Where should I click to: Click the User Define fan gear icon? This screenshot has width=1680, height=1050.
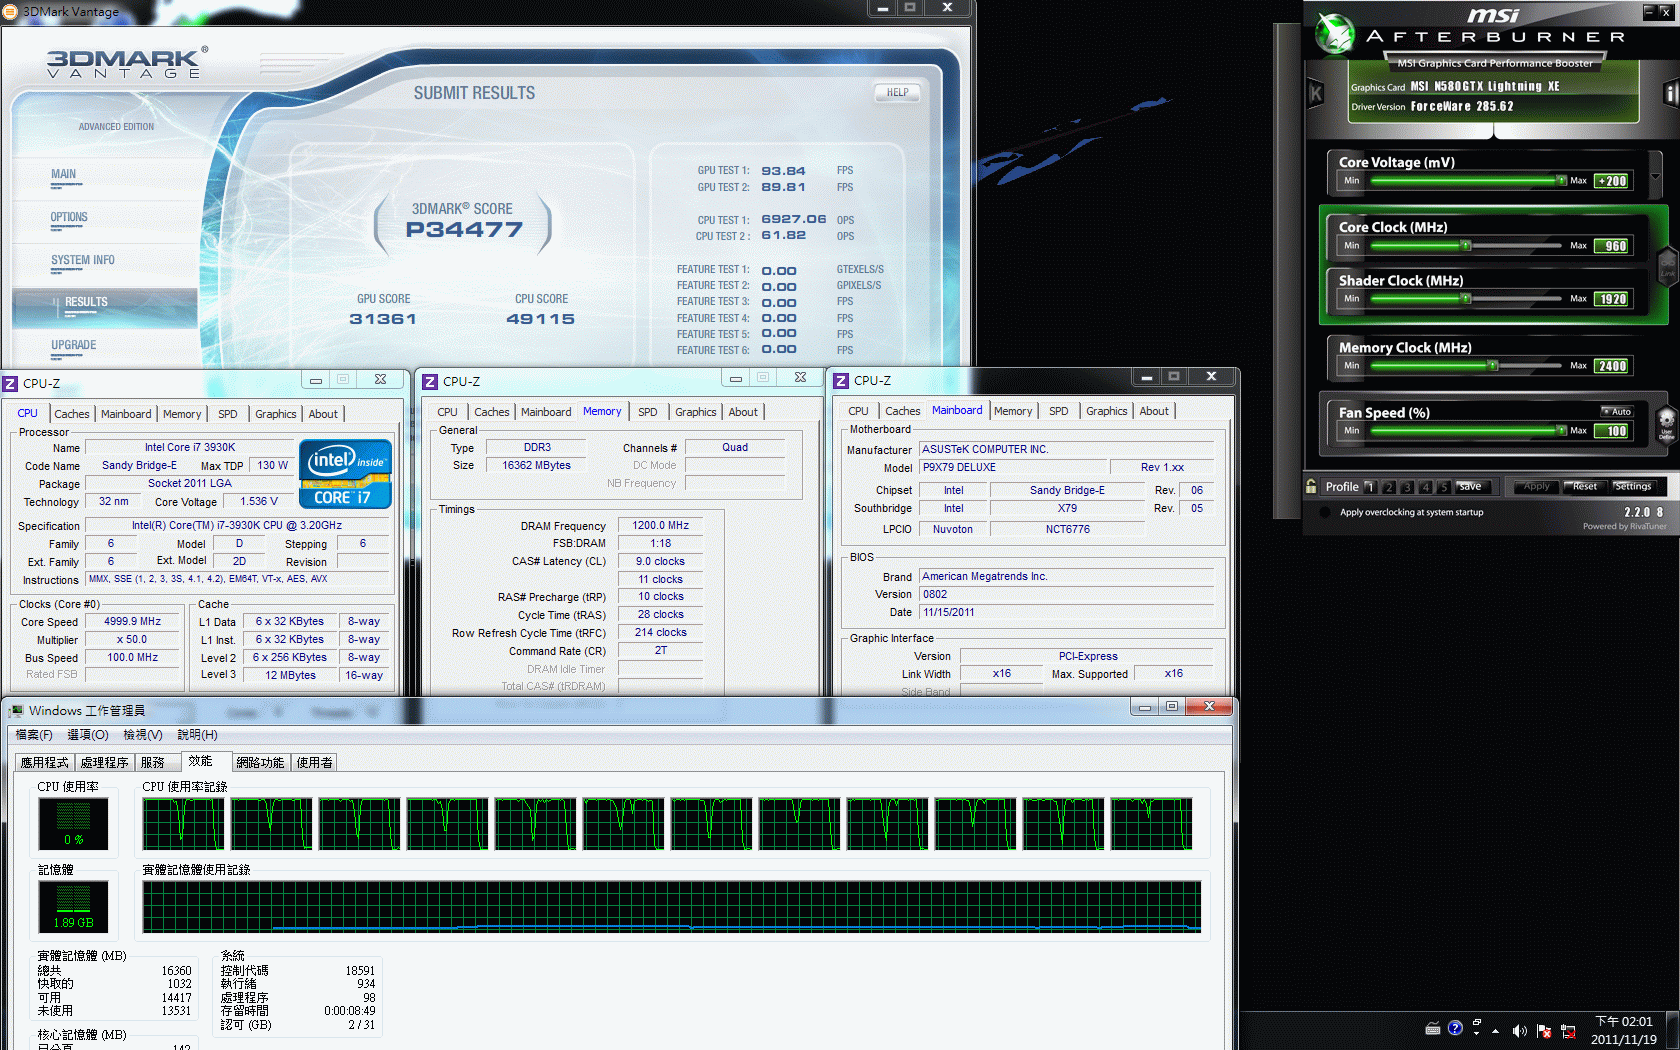click(1666, 424)
